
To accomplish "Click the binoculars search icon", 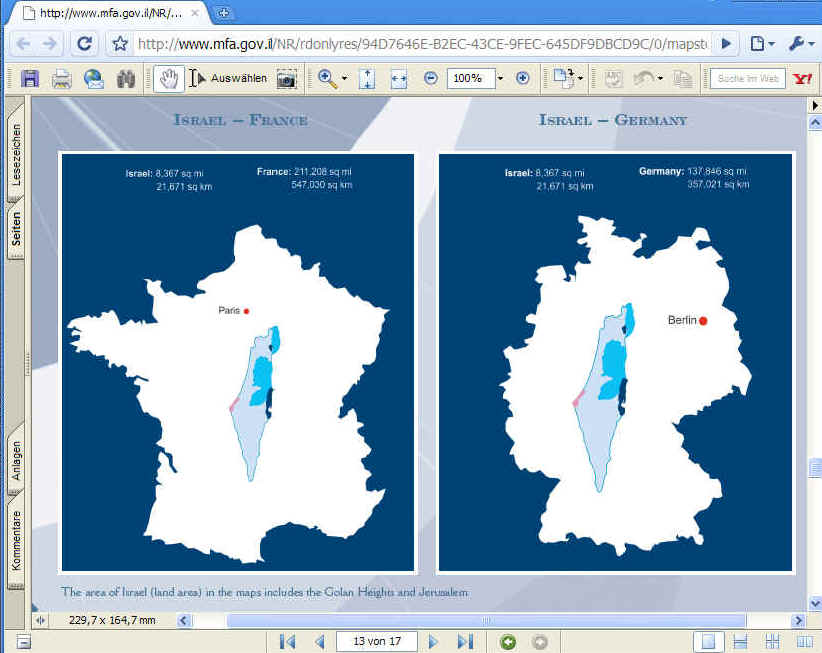I will [x=126, y=78].
